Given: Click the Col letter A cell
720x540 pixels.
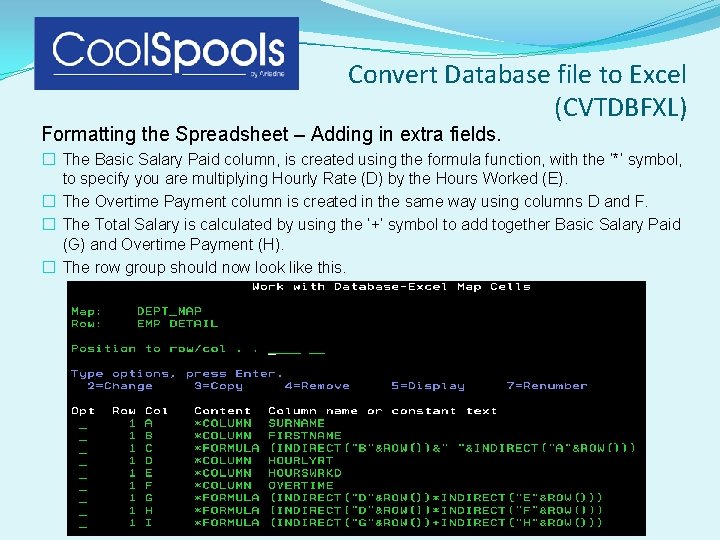Looking at the screenshot, I should pos(148,423).
